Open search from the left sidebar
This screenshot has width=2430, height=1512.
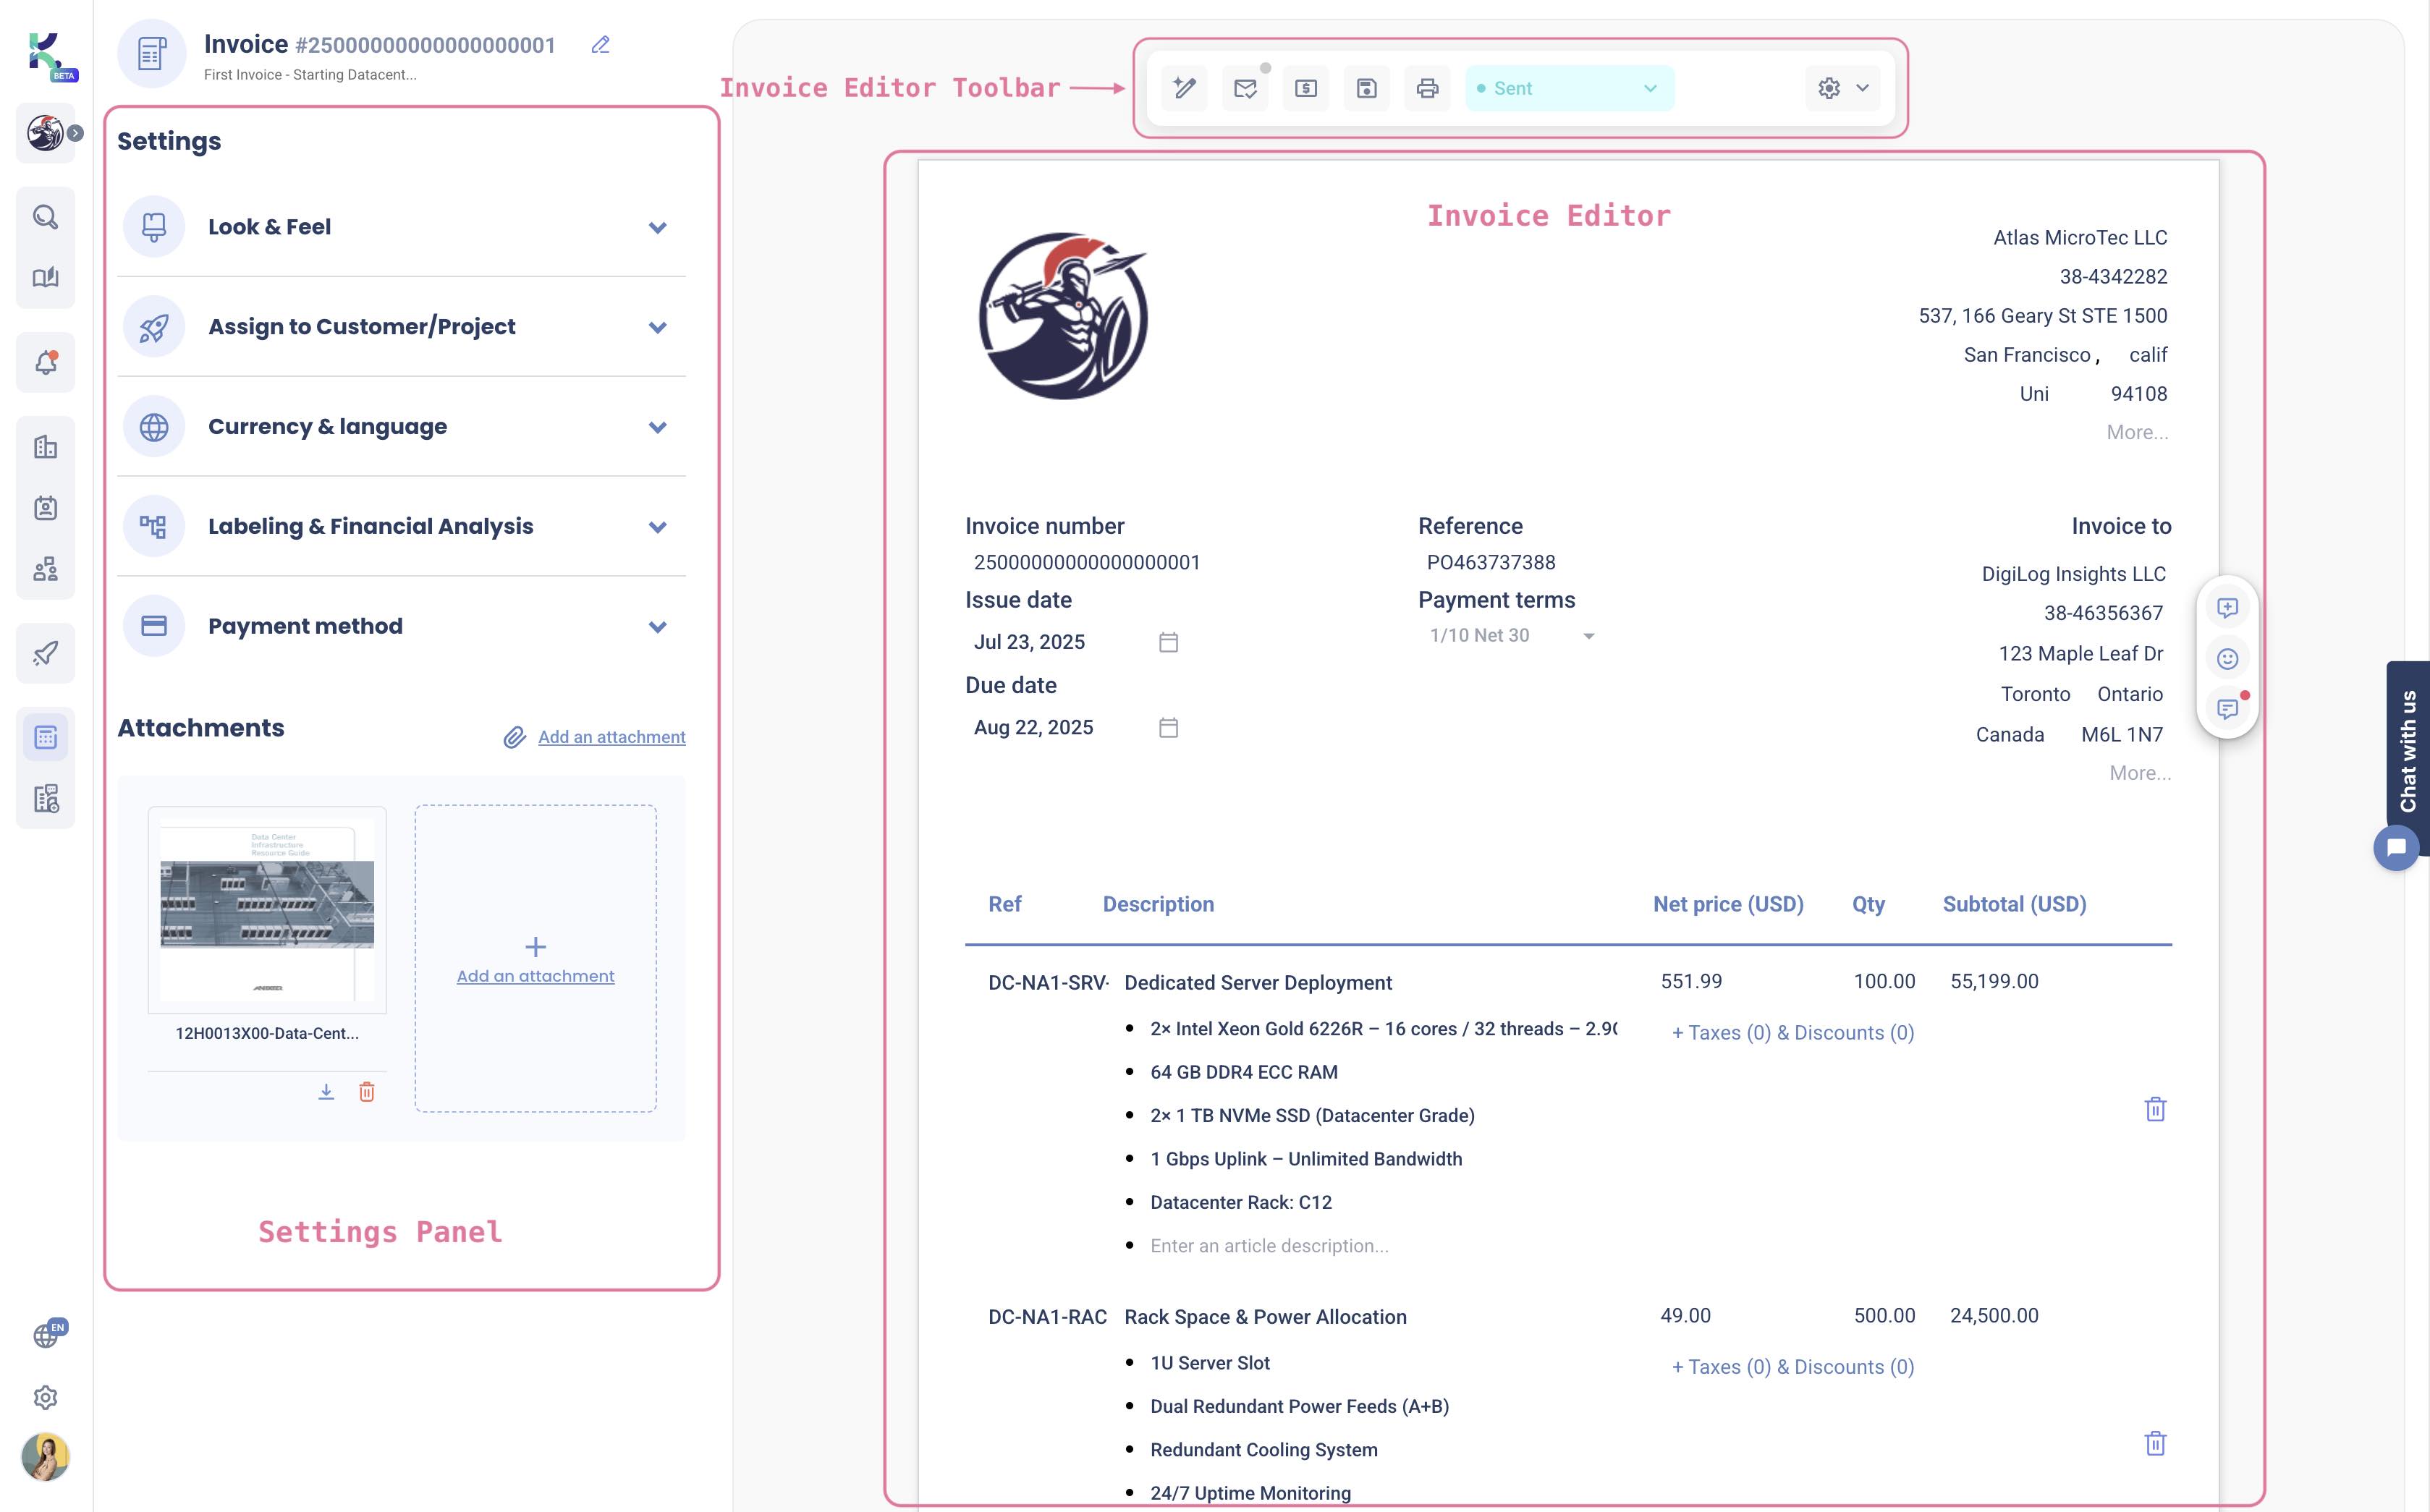[45, 216]
